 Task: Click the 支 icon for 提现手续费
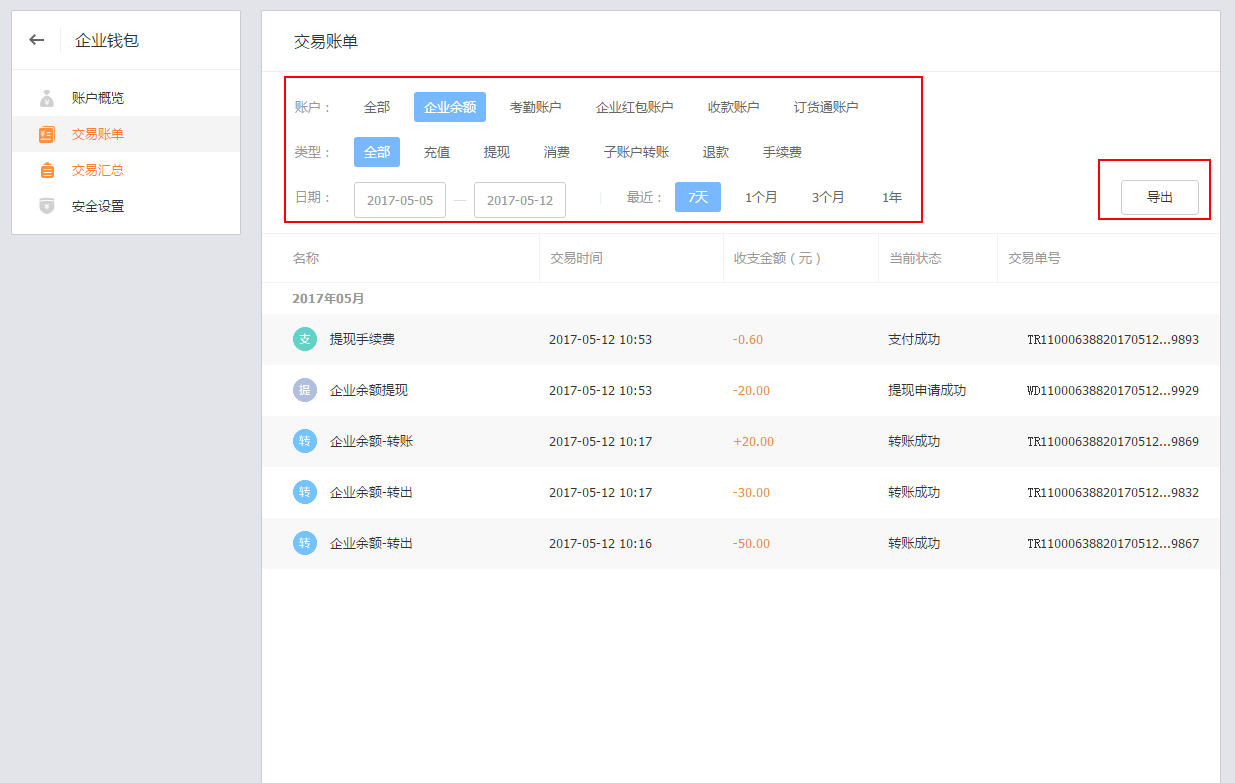coord(305,339)
